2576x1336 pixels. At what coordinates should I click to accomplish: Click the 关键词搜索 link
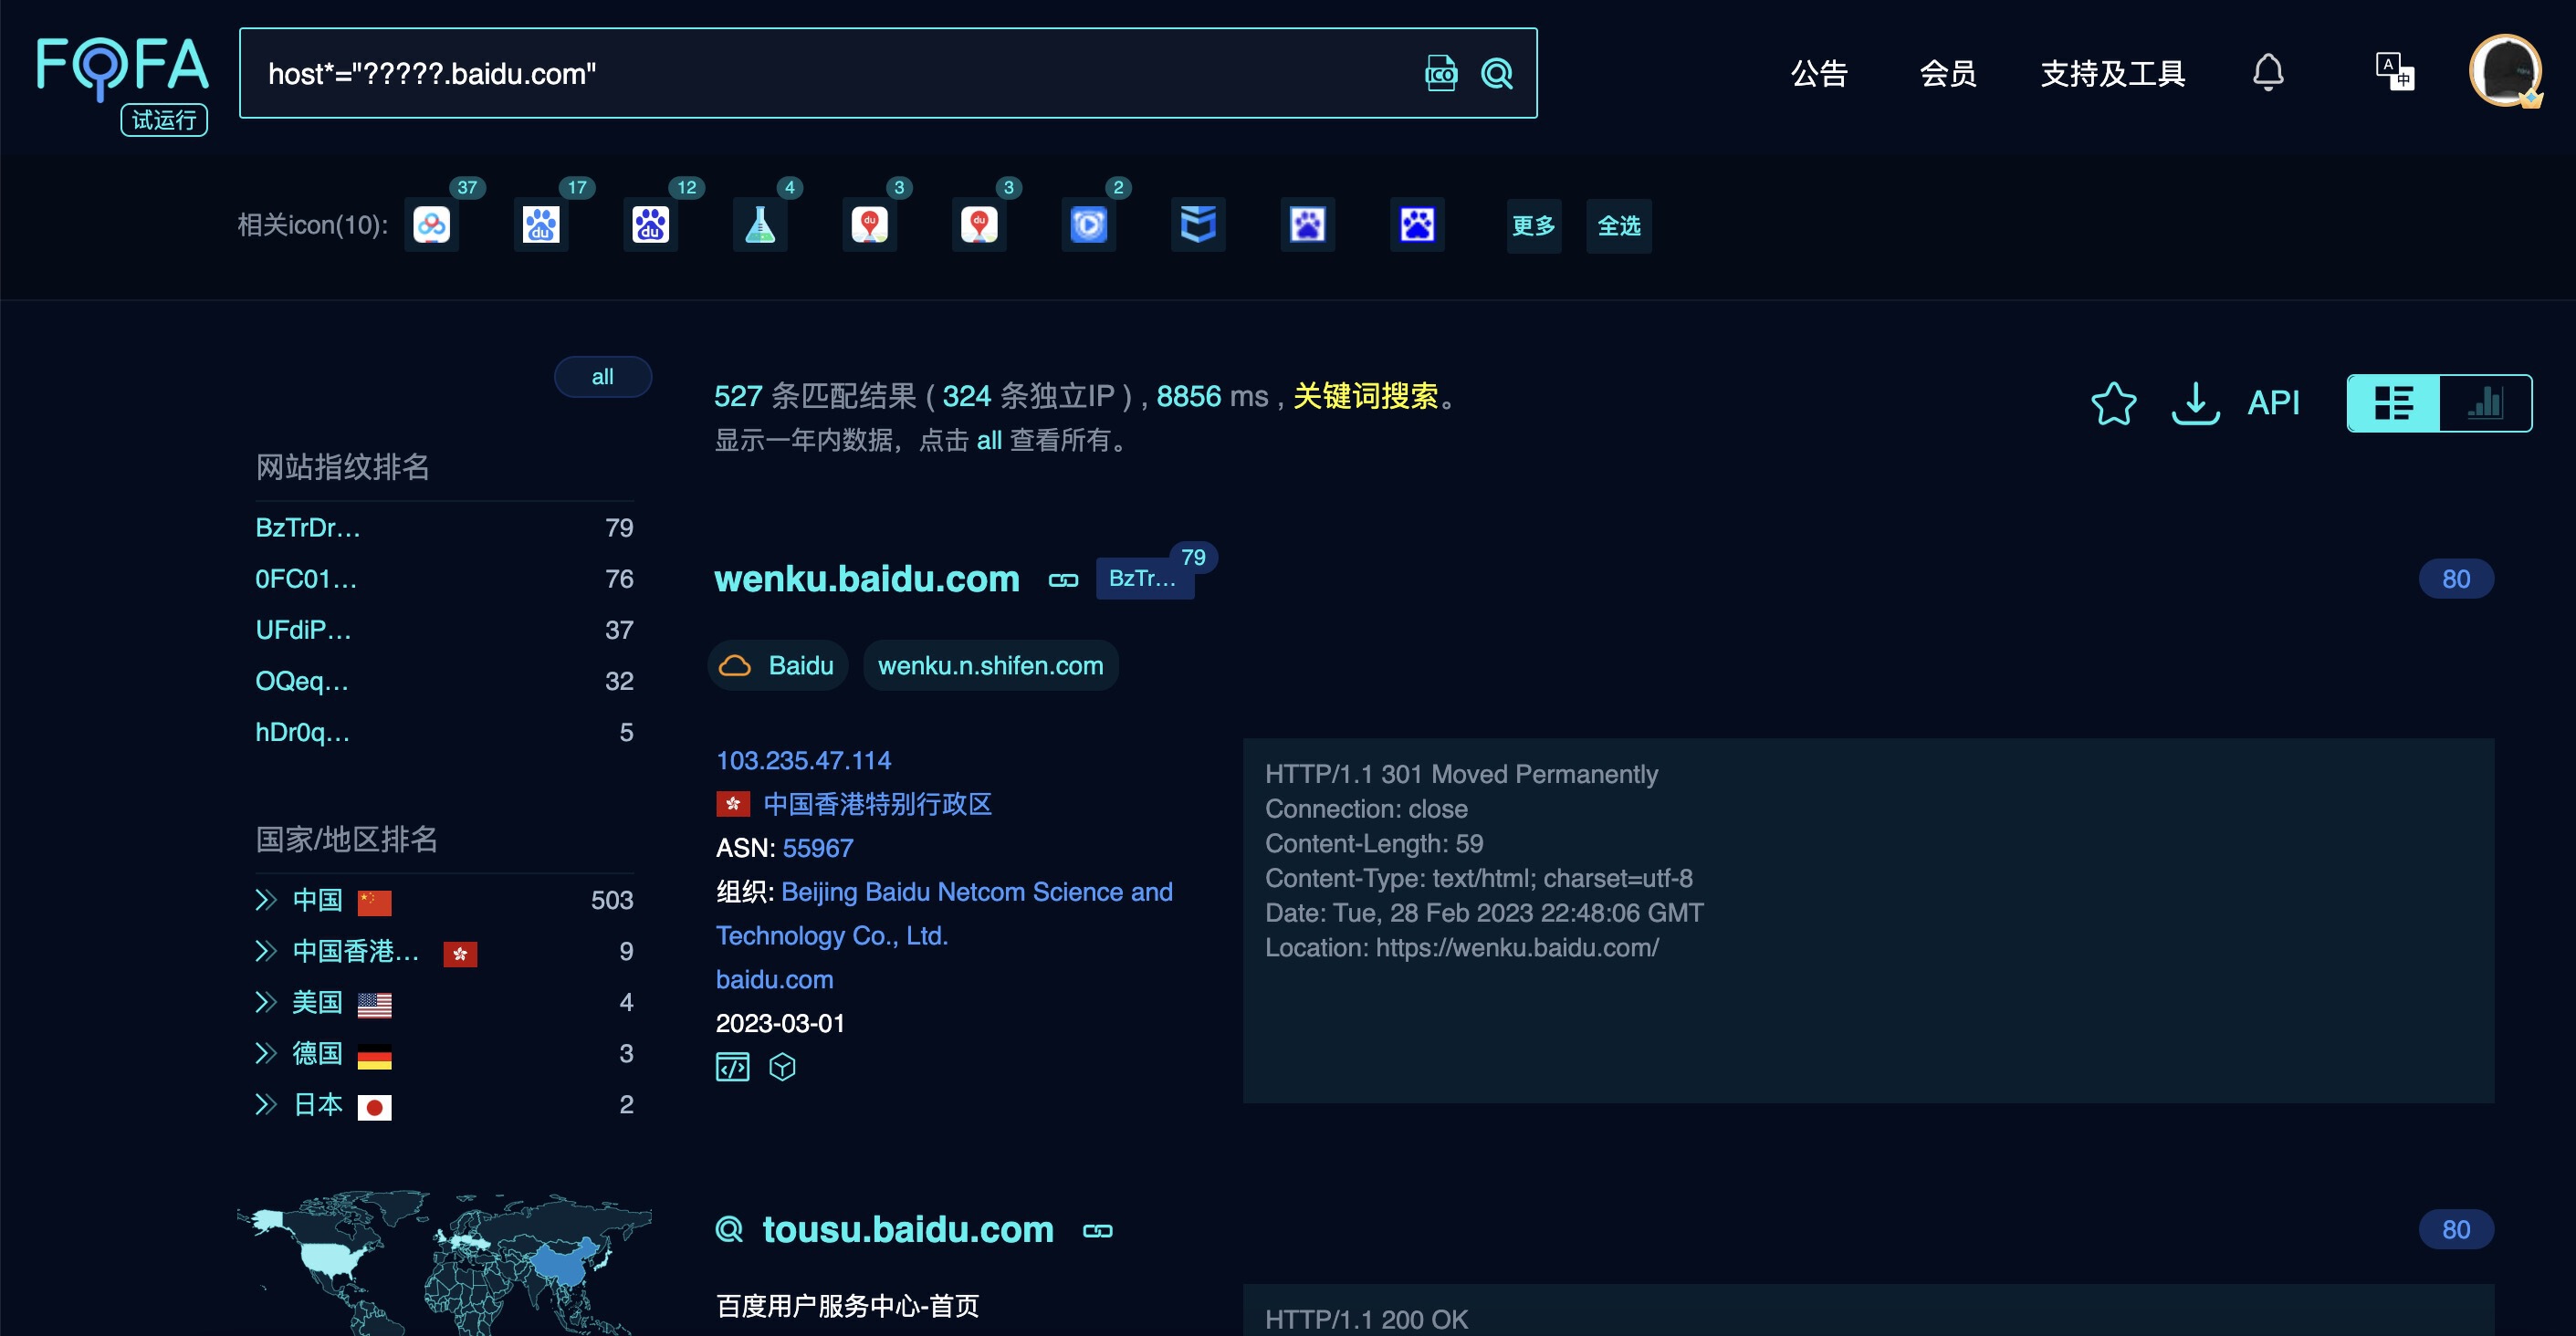[x=1365, y=396]
